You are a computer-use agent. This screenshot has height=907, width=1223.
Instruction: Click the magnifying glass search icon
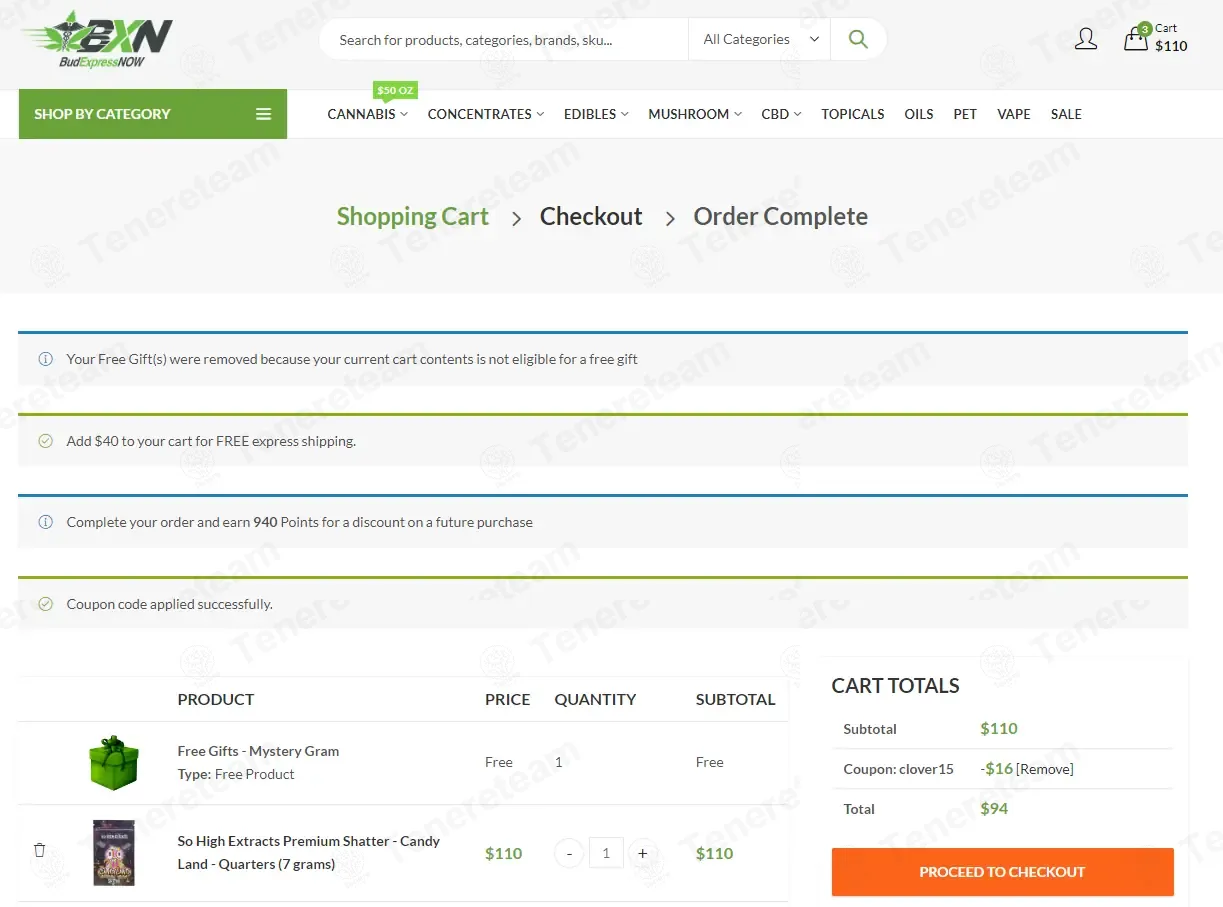[857, 39]
